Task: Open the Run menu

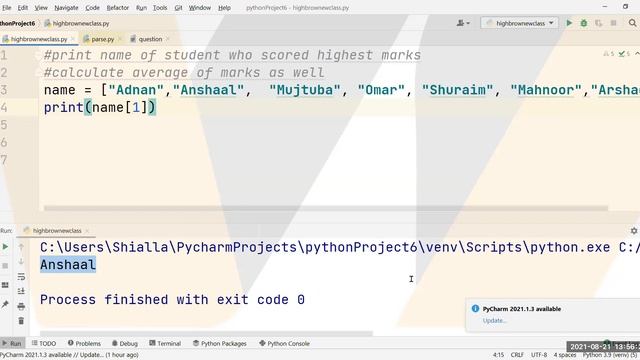Action: (141, 7)
